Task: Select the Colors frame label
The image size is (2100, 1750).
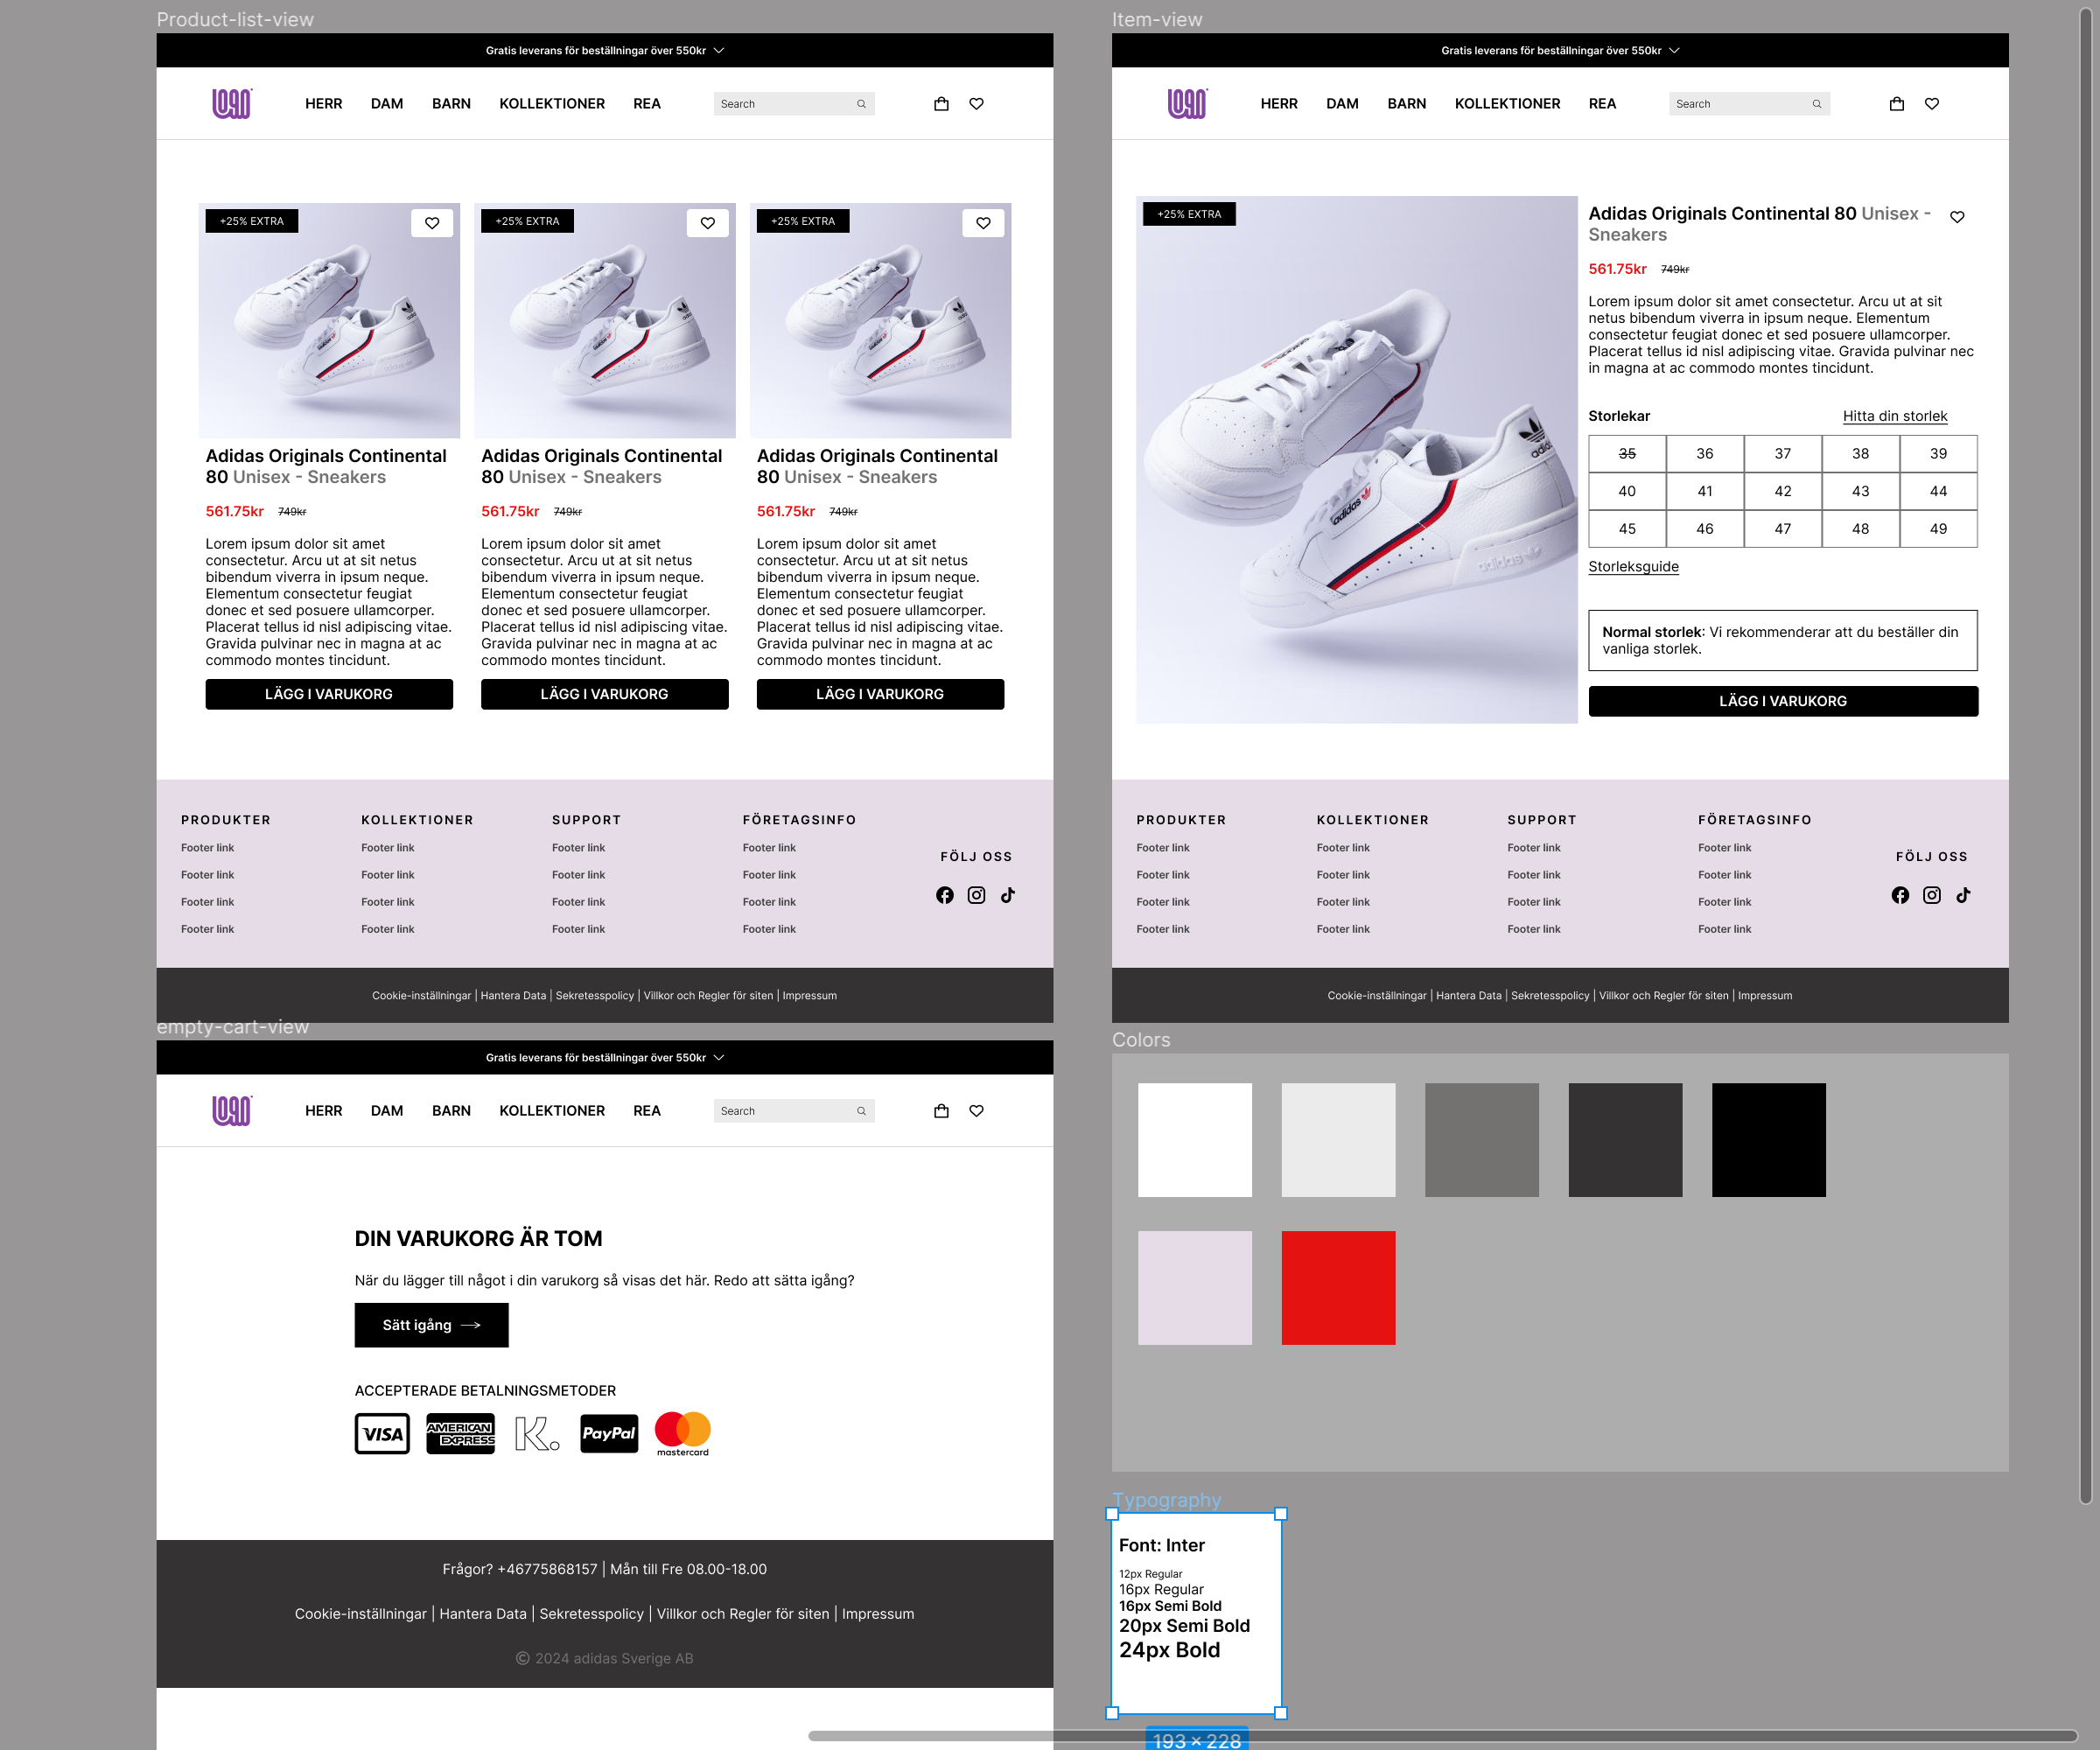Action: tap(1141, 1040)
